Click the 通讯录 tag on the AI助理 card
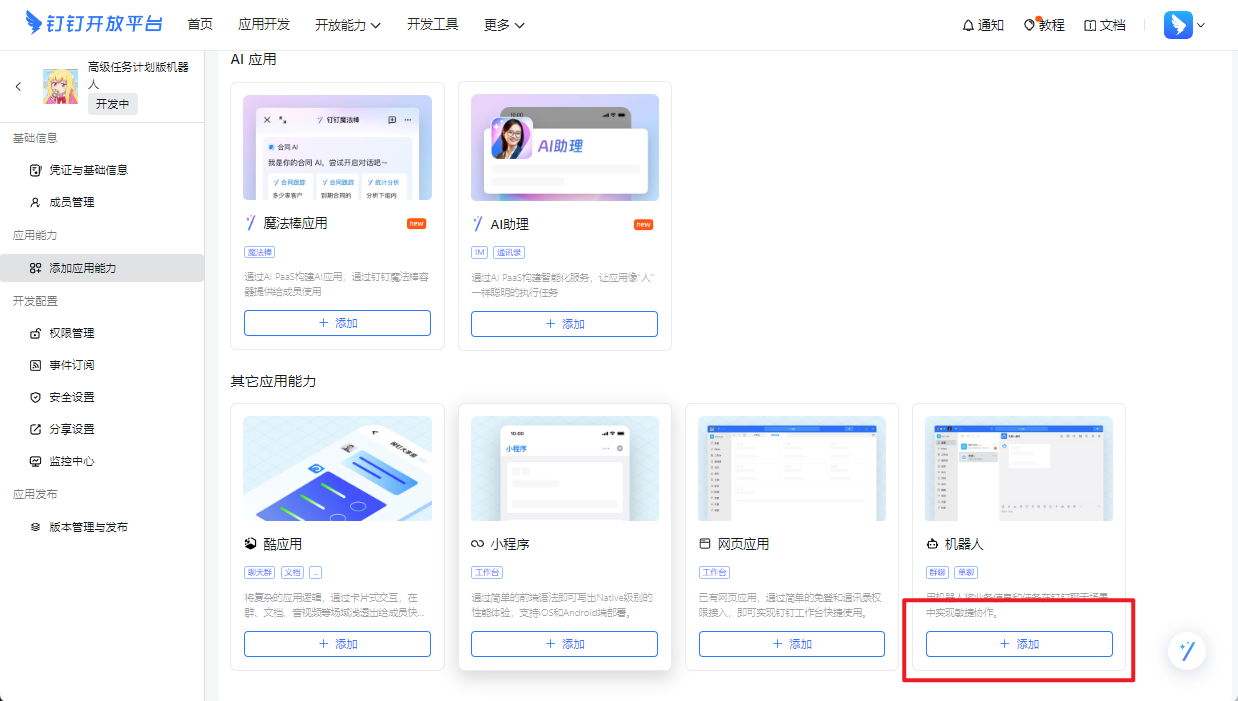Image resolution: width=1238 pixels, height=701 pixels. click(509, 252)
